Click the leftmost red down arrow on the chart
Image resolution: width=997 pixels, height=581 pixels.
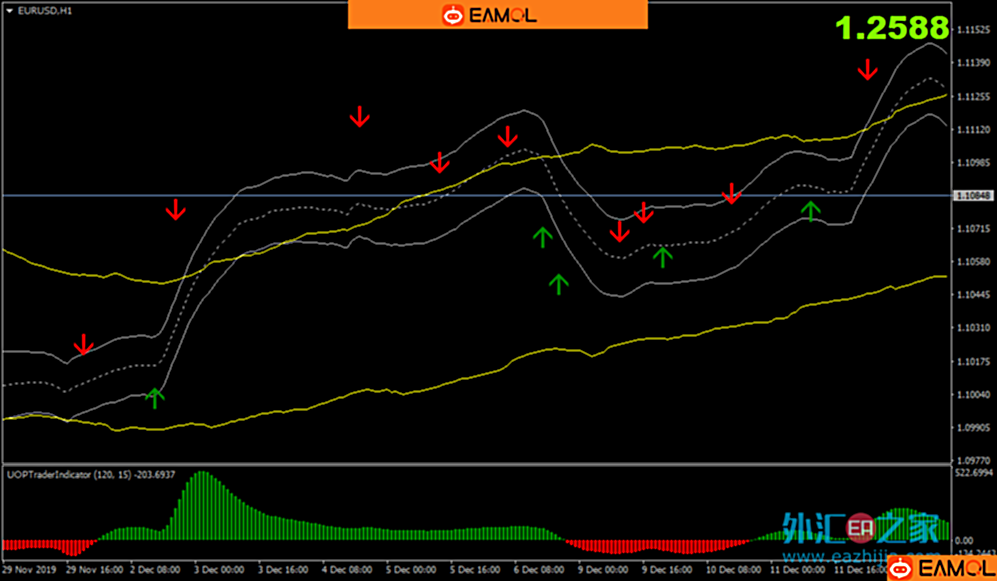[84, 345]
